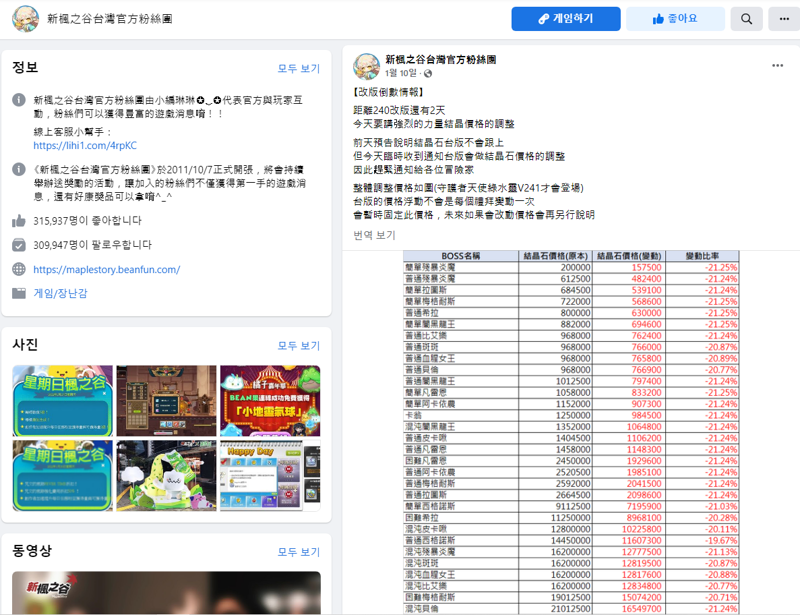
Task: View all info with 모두 보기 in 정보
Action: (x=298, y=68)
